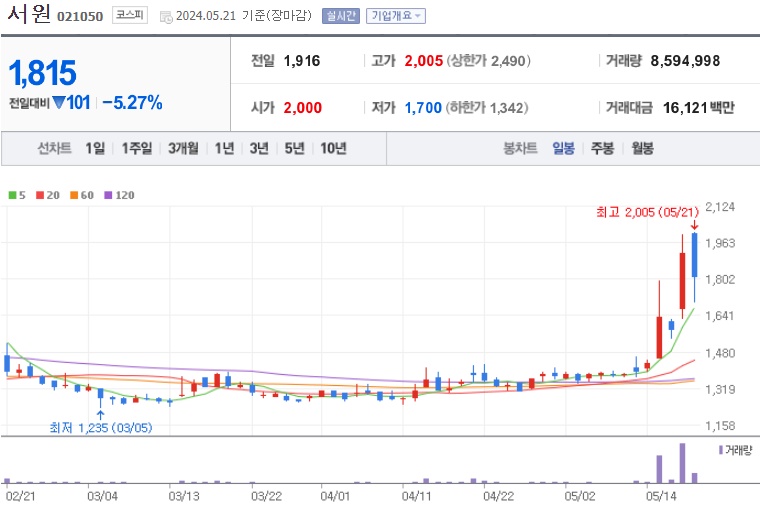Click the current price 1,815
The height and width of the screenshot is (510, 760).
coord(43,73)
